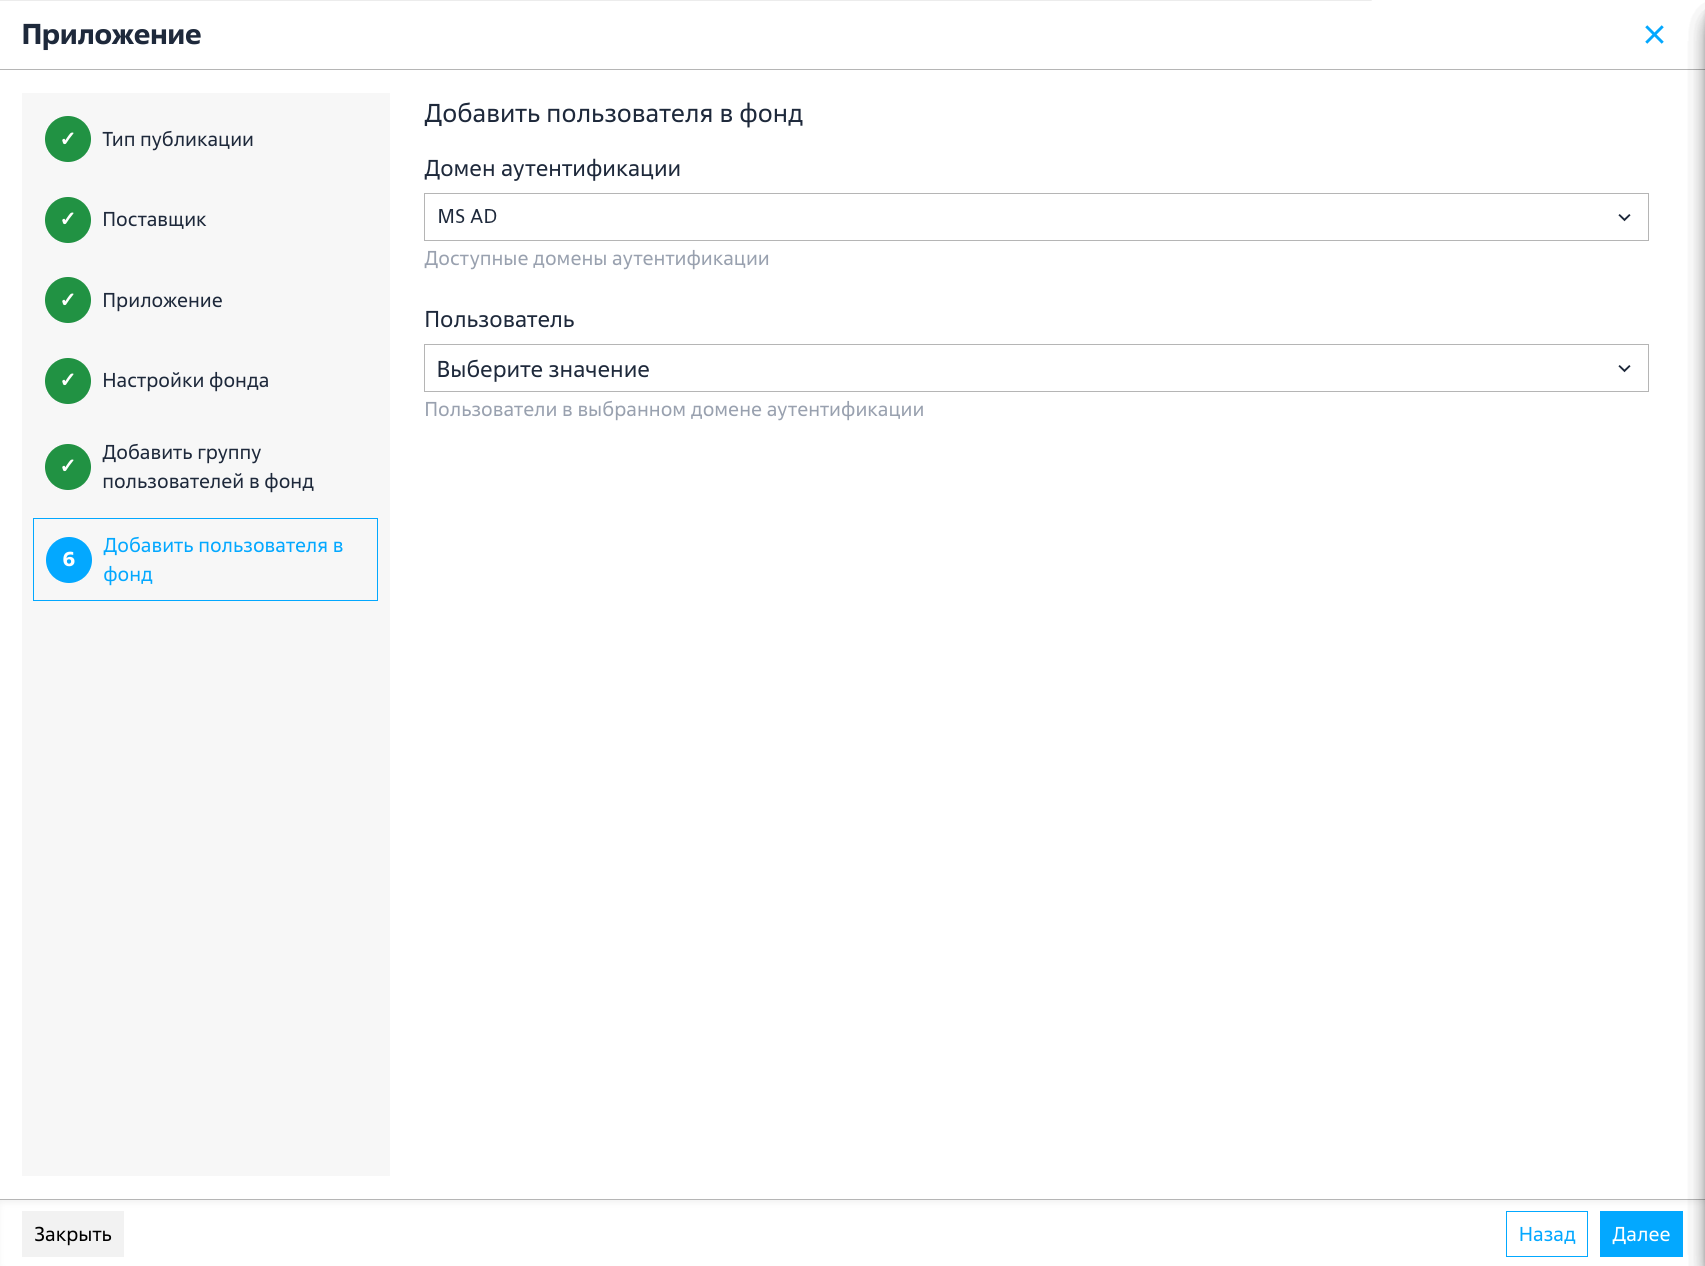Expand the MS AD dropdown chevron
1705x1266 pixels.
coord(1624,217)
